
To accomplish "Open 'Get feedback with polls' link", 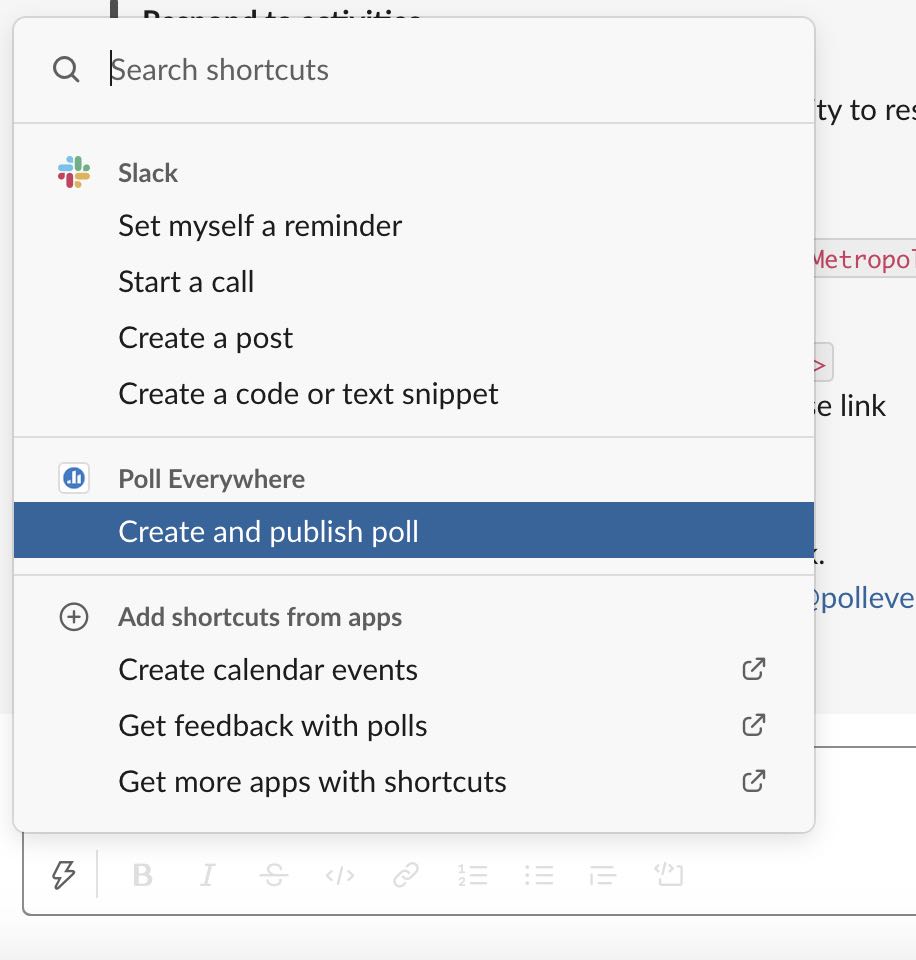I will 273,726.
